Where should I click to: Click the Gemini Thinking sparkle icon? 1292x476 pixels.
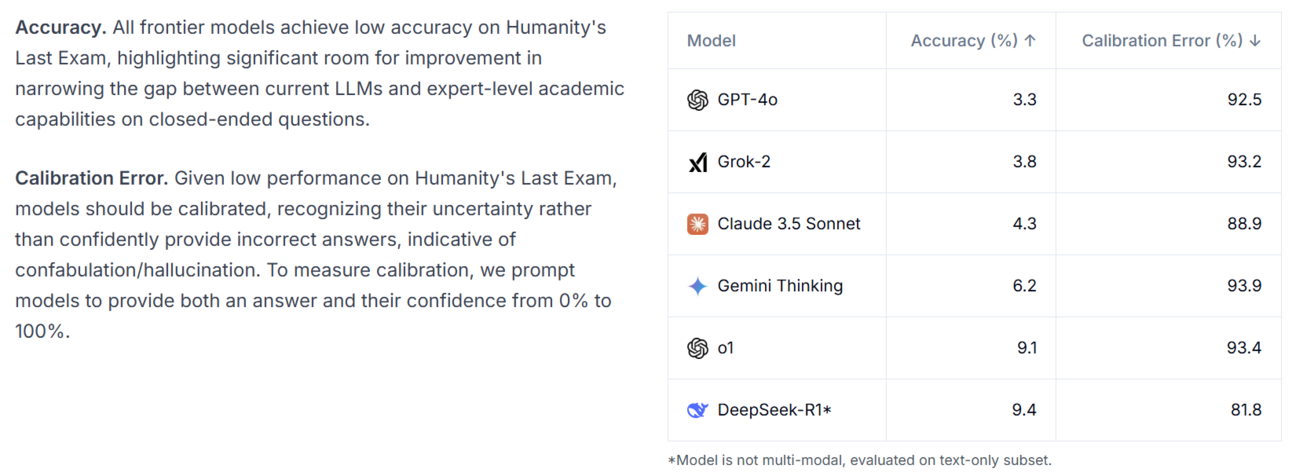coord(698,286)
